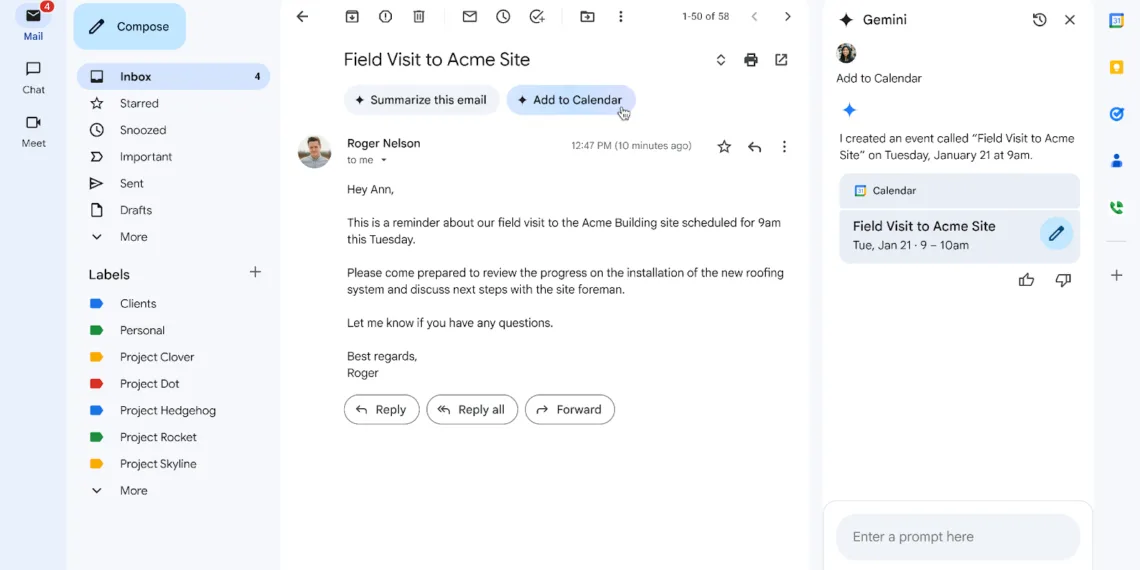Viewport: 1140px width, 570px height.
Task: Open Gemini chat history
Action: 1039,20
